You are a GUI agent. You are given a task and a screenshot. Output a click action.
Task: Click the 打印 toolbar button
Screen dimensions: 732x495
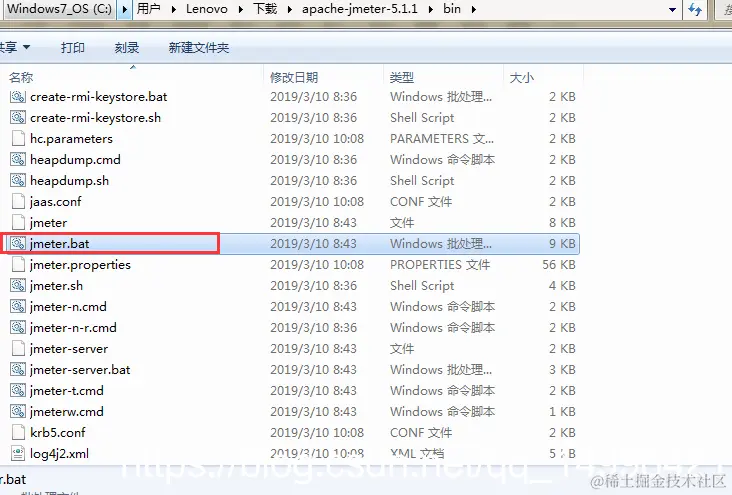coord(72,47)
